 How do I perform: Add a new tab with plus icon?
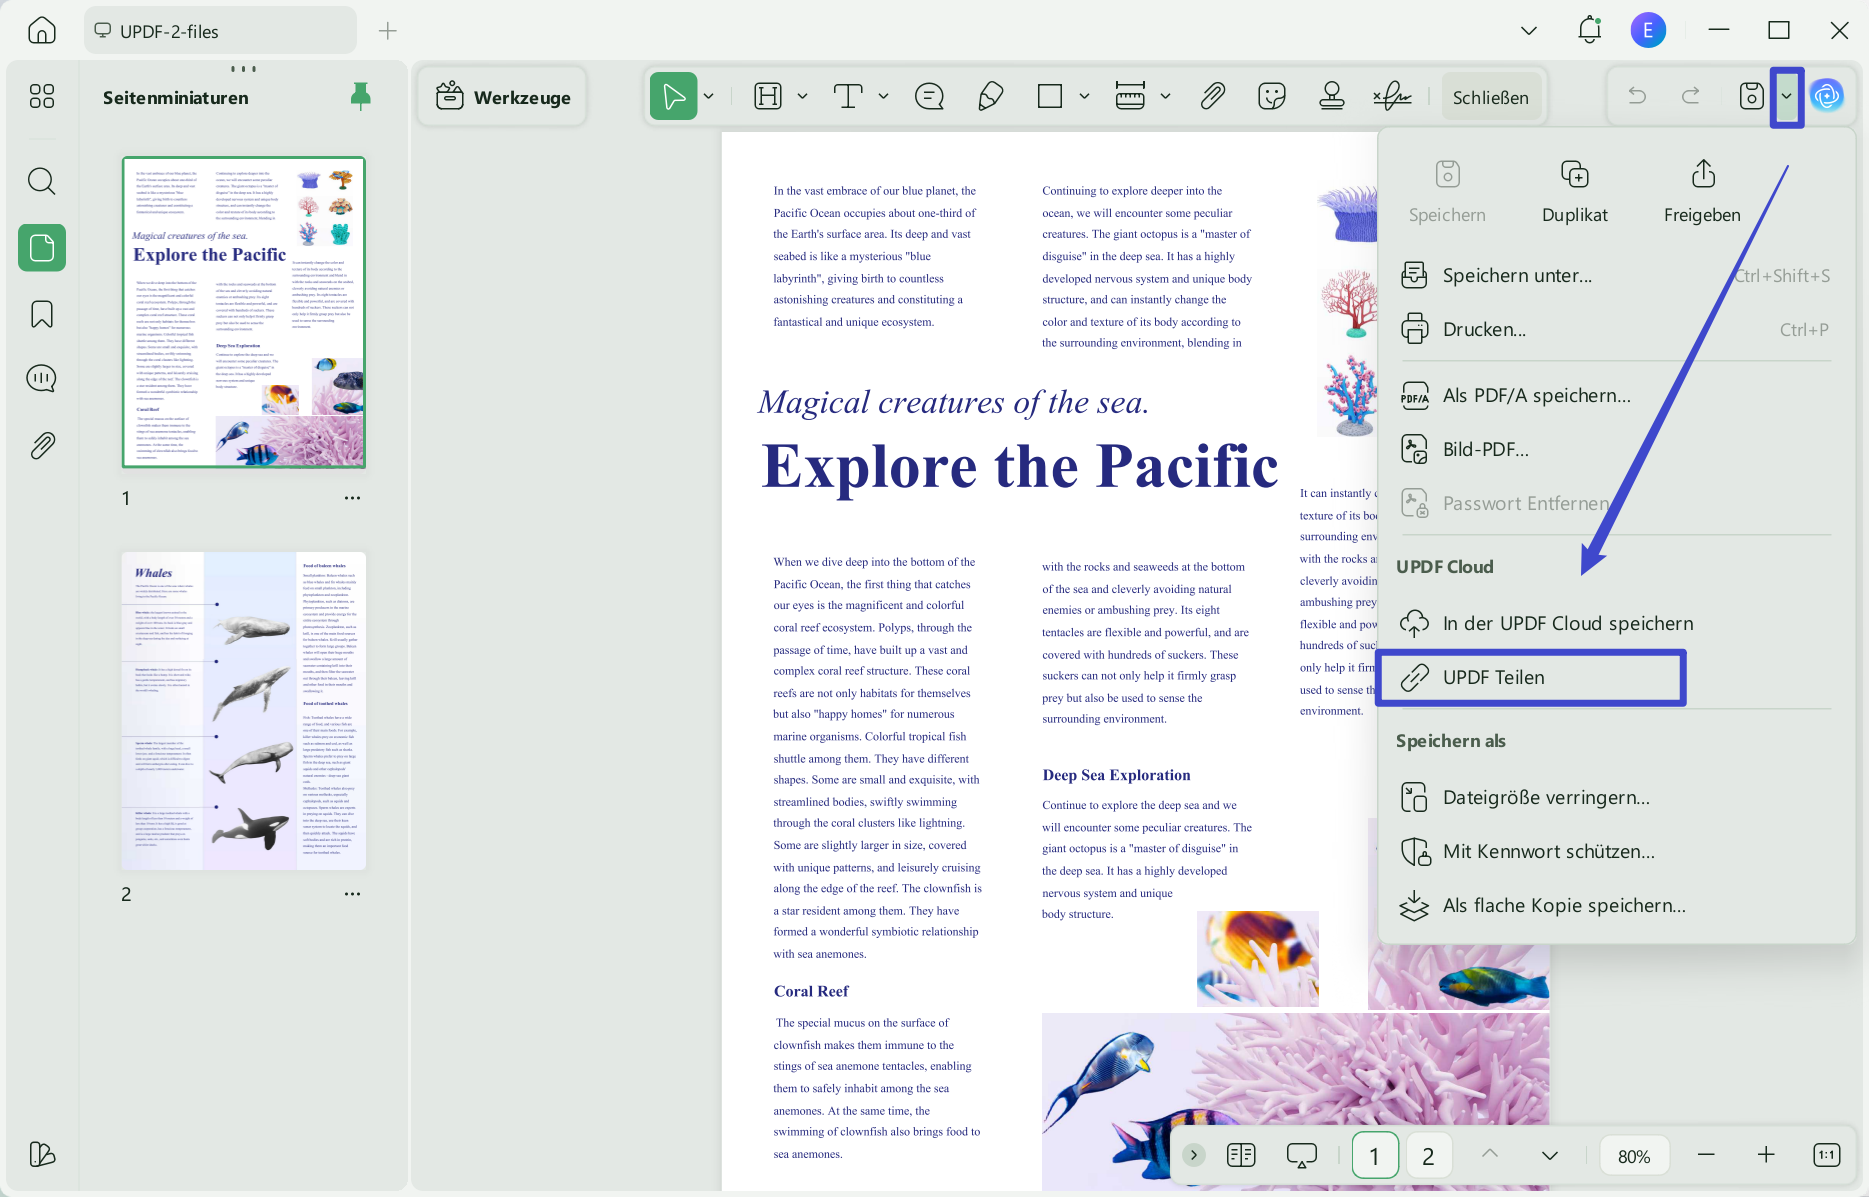(388, 31)
